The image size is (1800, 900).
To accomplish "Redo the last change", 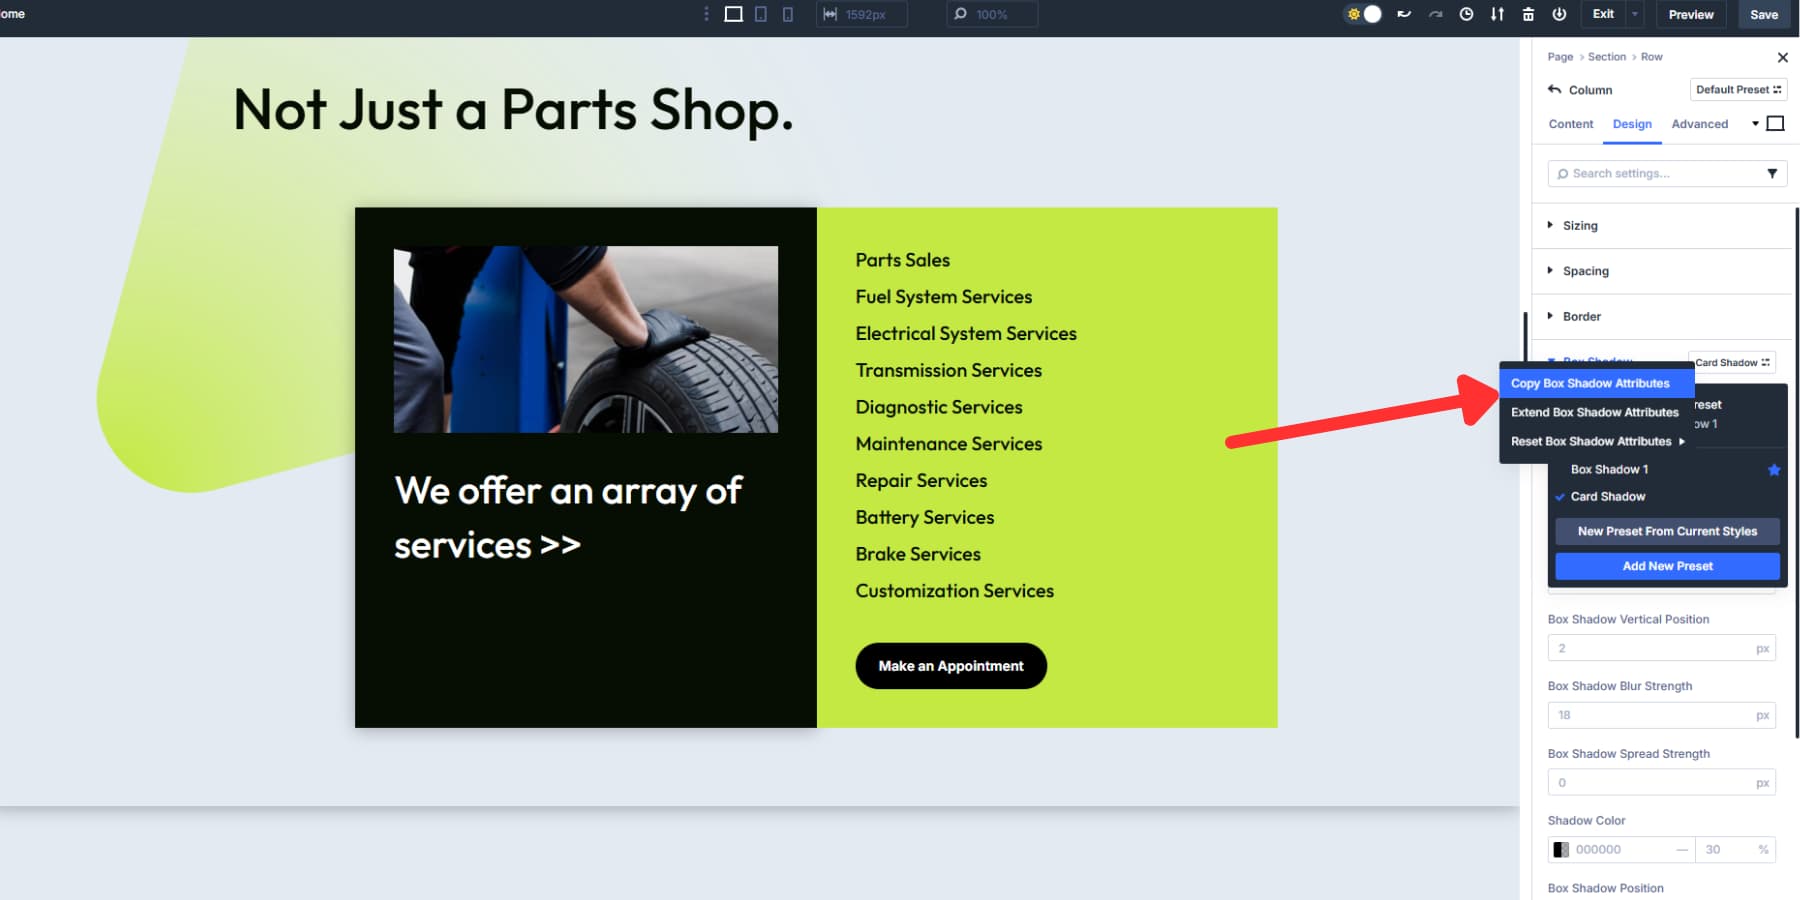I will click(1434, 14).
